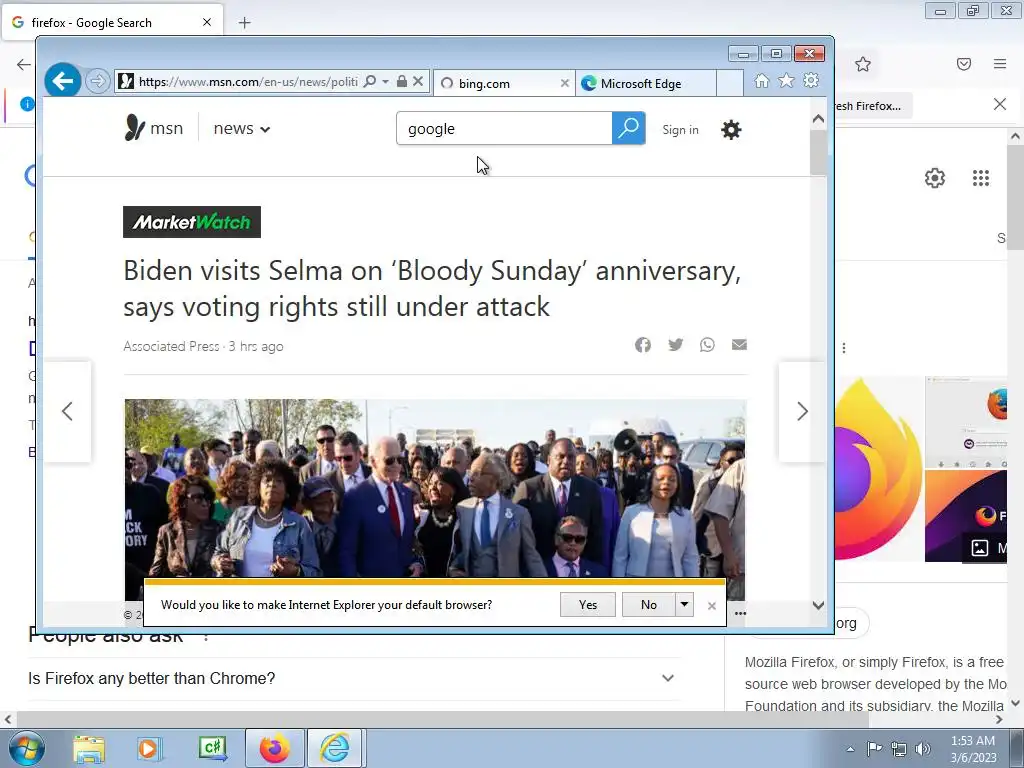Open the Google apps grid icon
Image resolution: width=1024 pixels, height=768 pixels.
(981, 178)
